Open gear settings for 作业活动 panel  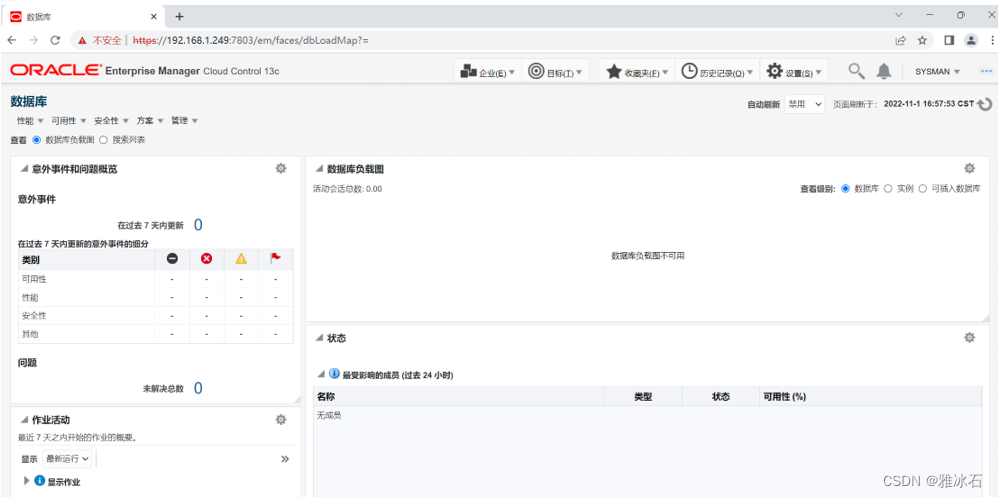point(281,419)
